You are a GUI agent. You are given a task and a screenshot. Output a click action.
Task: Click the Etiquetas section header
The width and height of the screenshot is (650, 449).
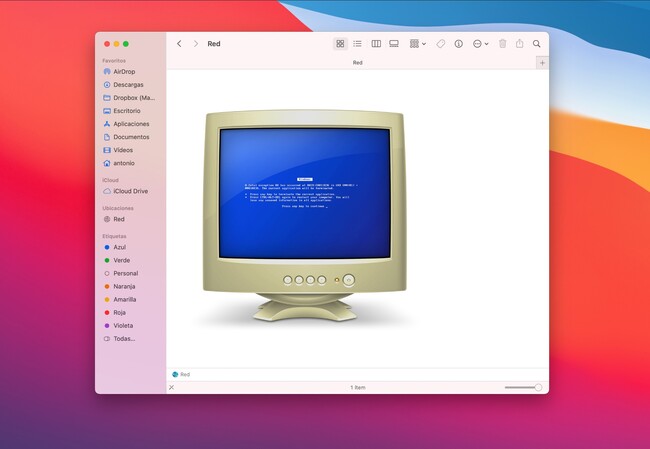[114, 236]
